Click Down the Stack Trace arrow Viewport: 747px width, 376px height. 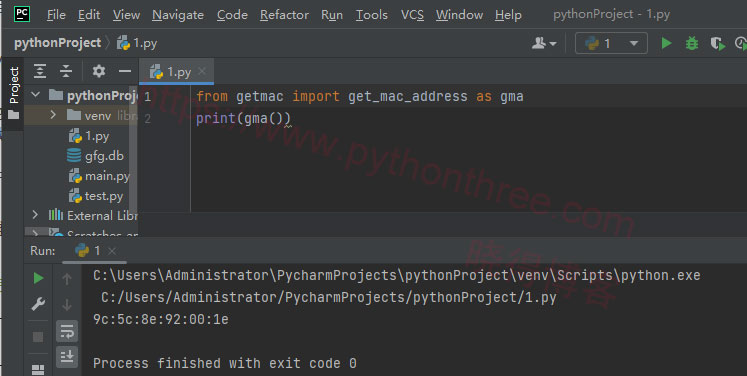coord(67,305)
